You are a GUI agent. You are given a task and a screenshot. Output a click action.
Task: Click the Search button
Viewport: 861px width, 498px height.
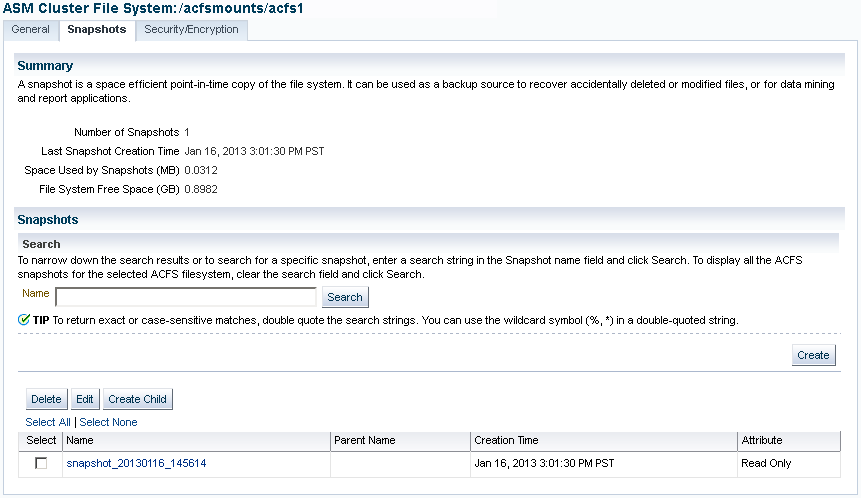tap(345, 297)
